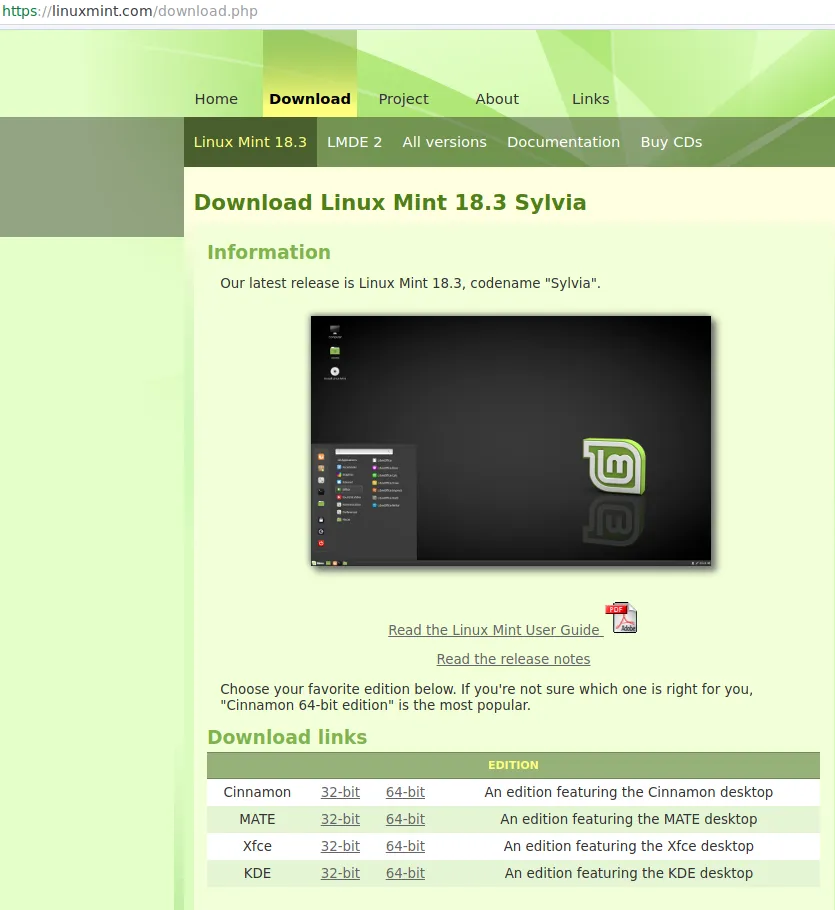Download KDE 32-bit edition

click(341, 873)
